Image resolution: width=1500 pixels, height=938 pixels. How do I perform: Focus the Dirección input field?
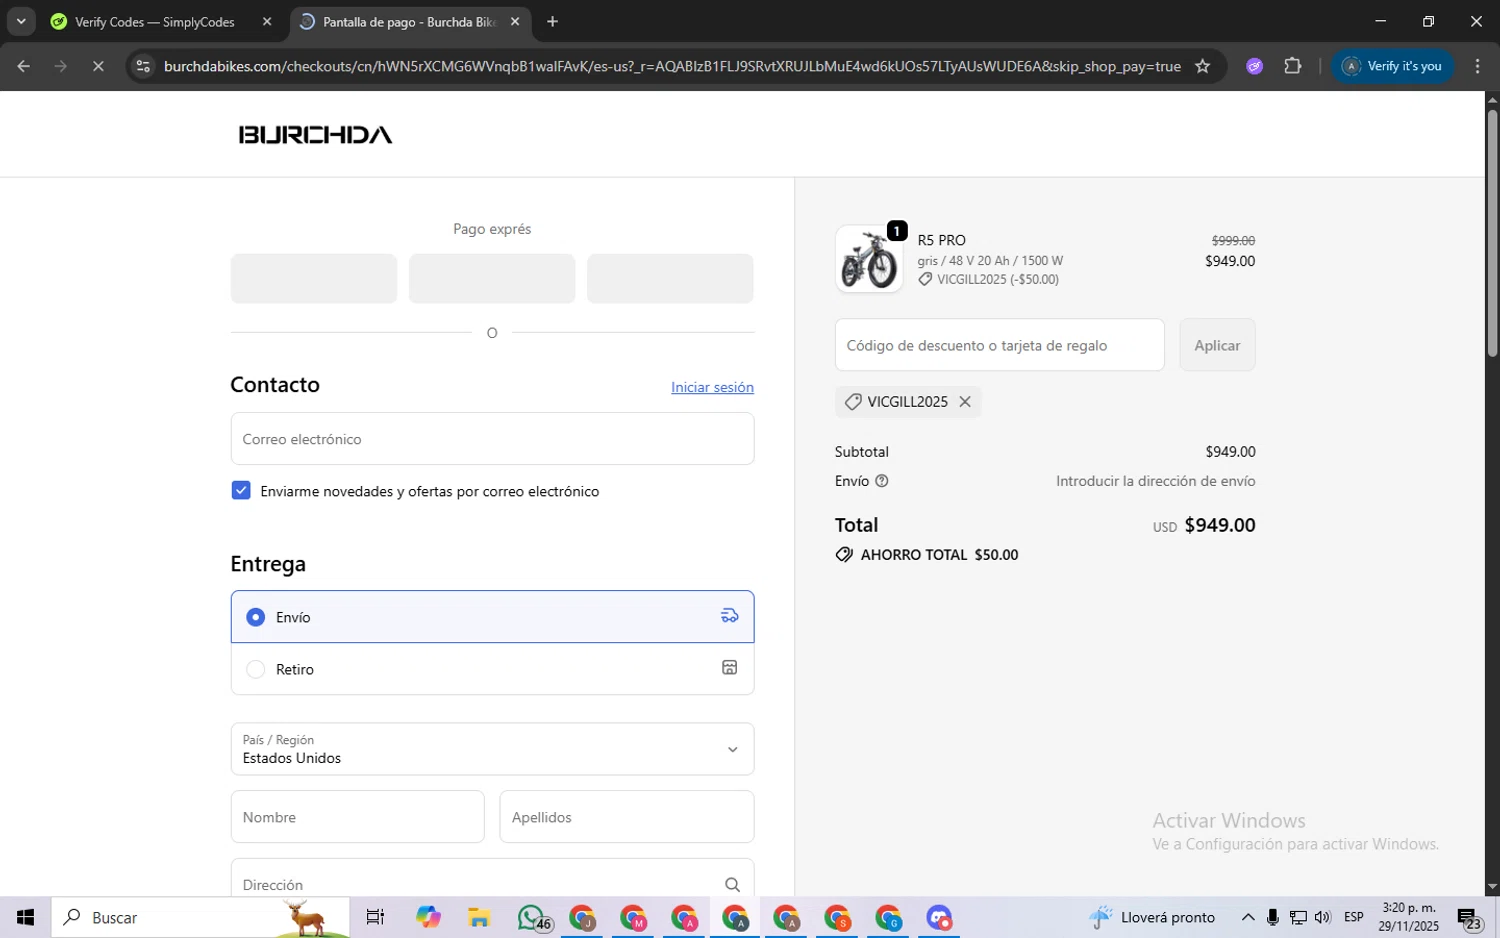492,880
